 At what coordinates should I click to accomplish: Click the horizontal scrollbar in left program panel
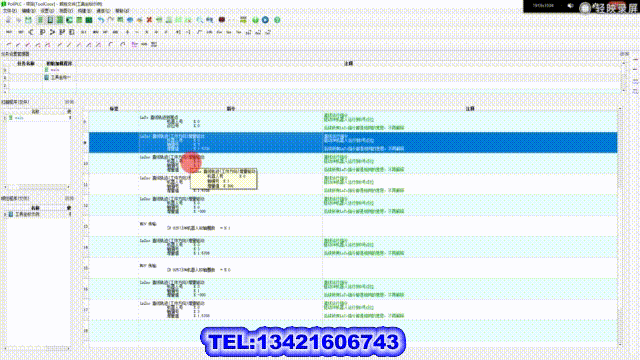pyautogui.click(x=37, y=187)
